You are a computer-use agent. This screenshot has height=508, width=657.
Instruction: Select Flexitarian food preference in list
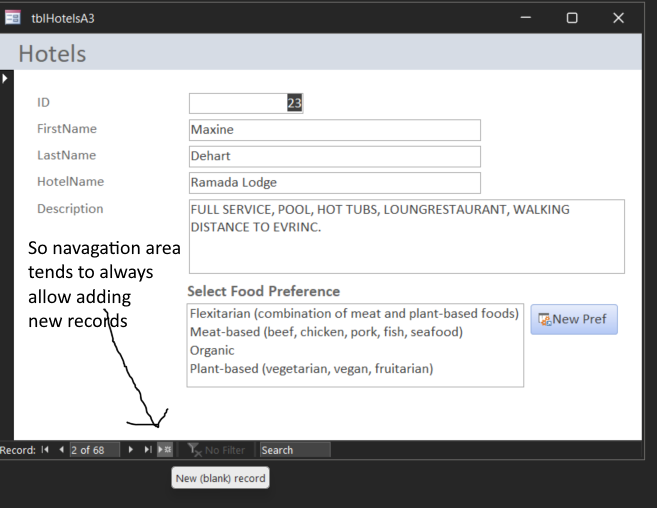pos(354,314)
